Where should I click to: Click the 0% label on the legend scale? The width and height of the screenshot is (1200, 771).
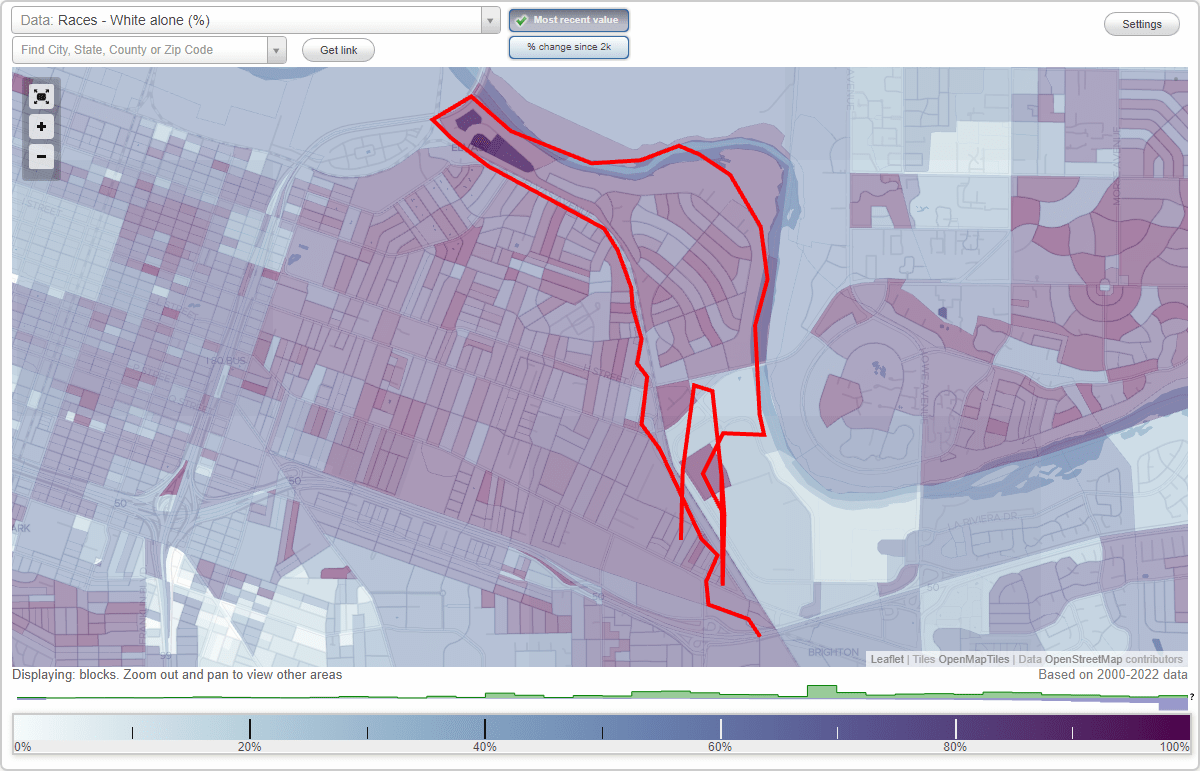[x=22, y=747]
